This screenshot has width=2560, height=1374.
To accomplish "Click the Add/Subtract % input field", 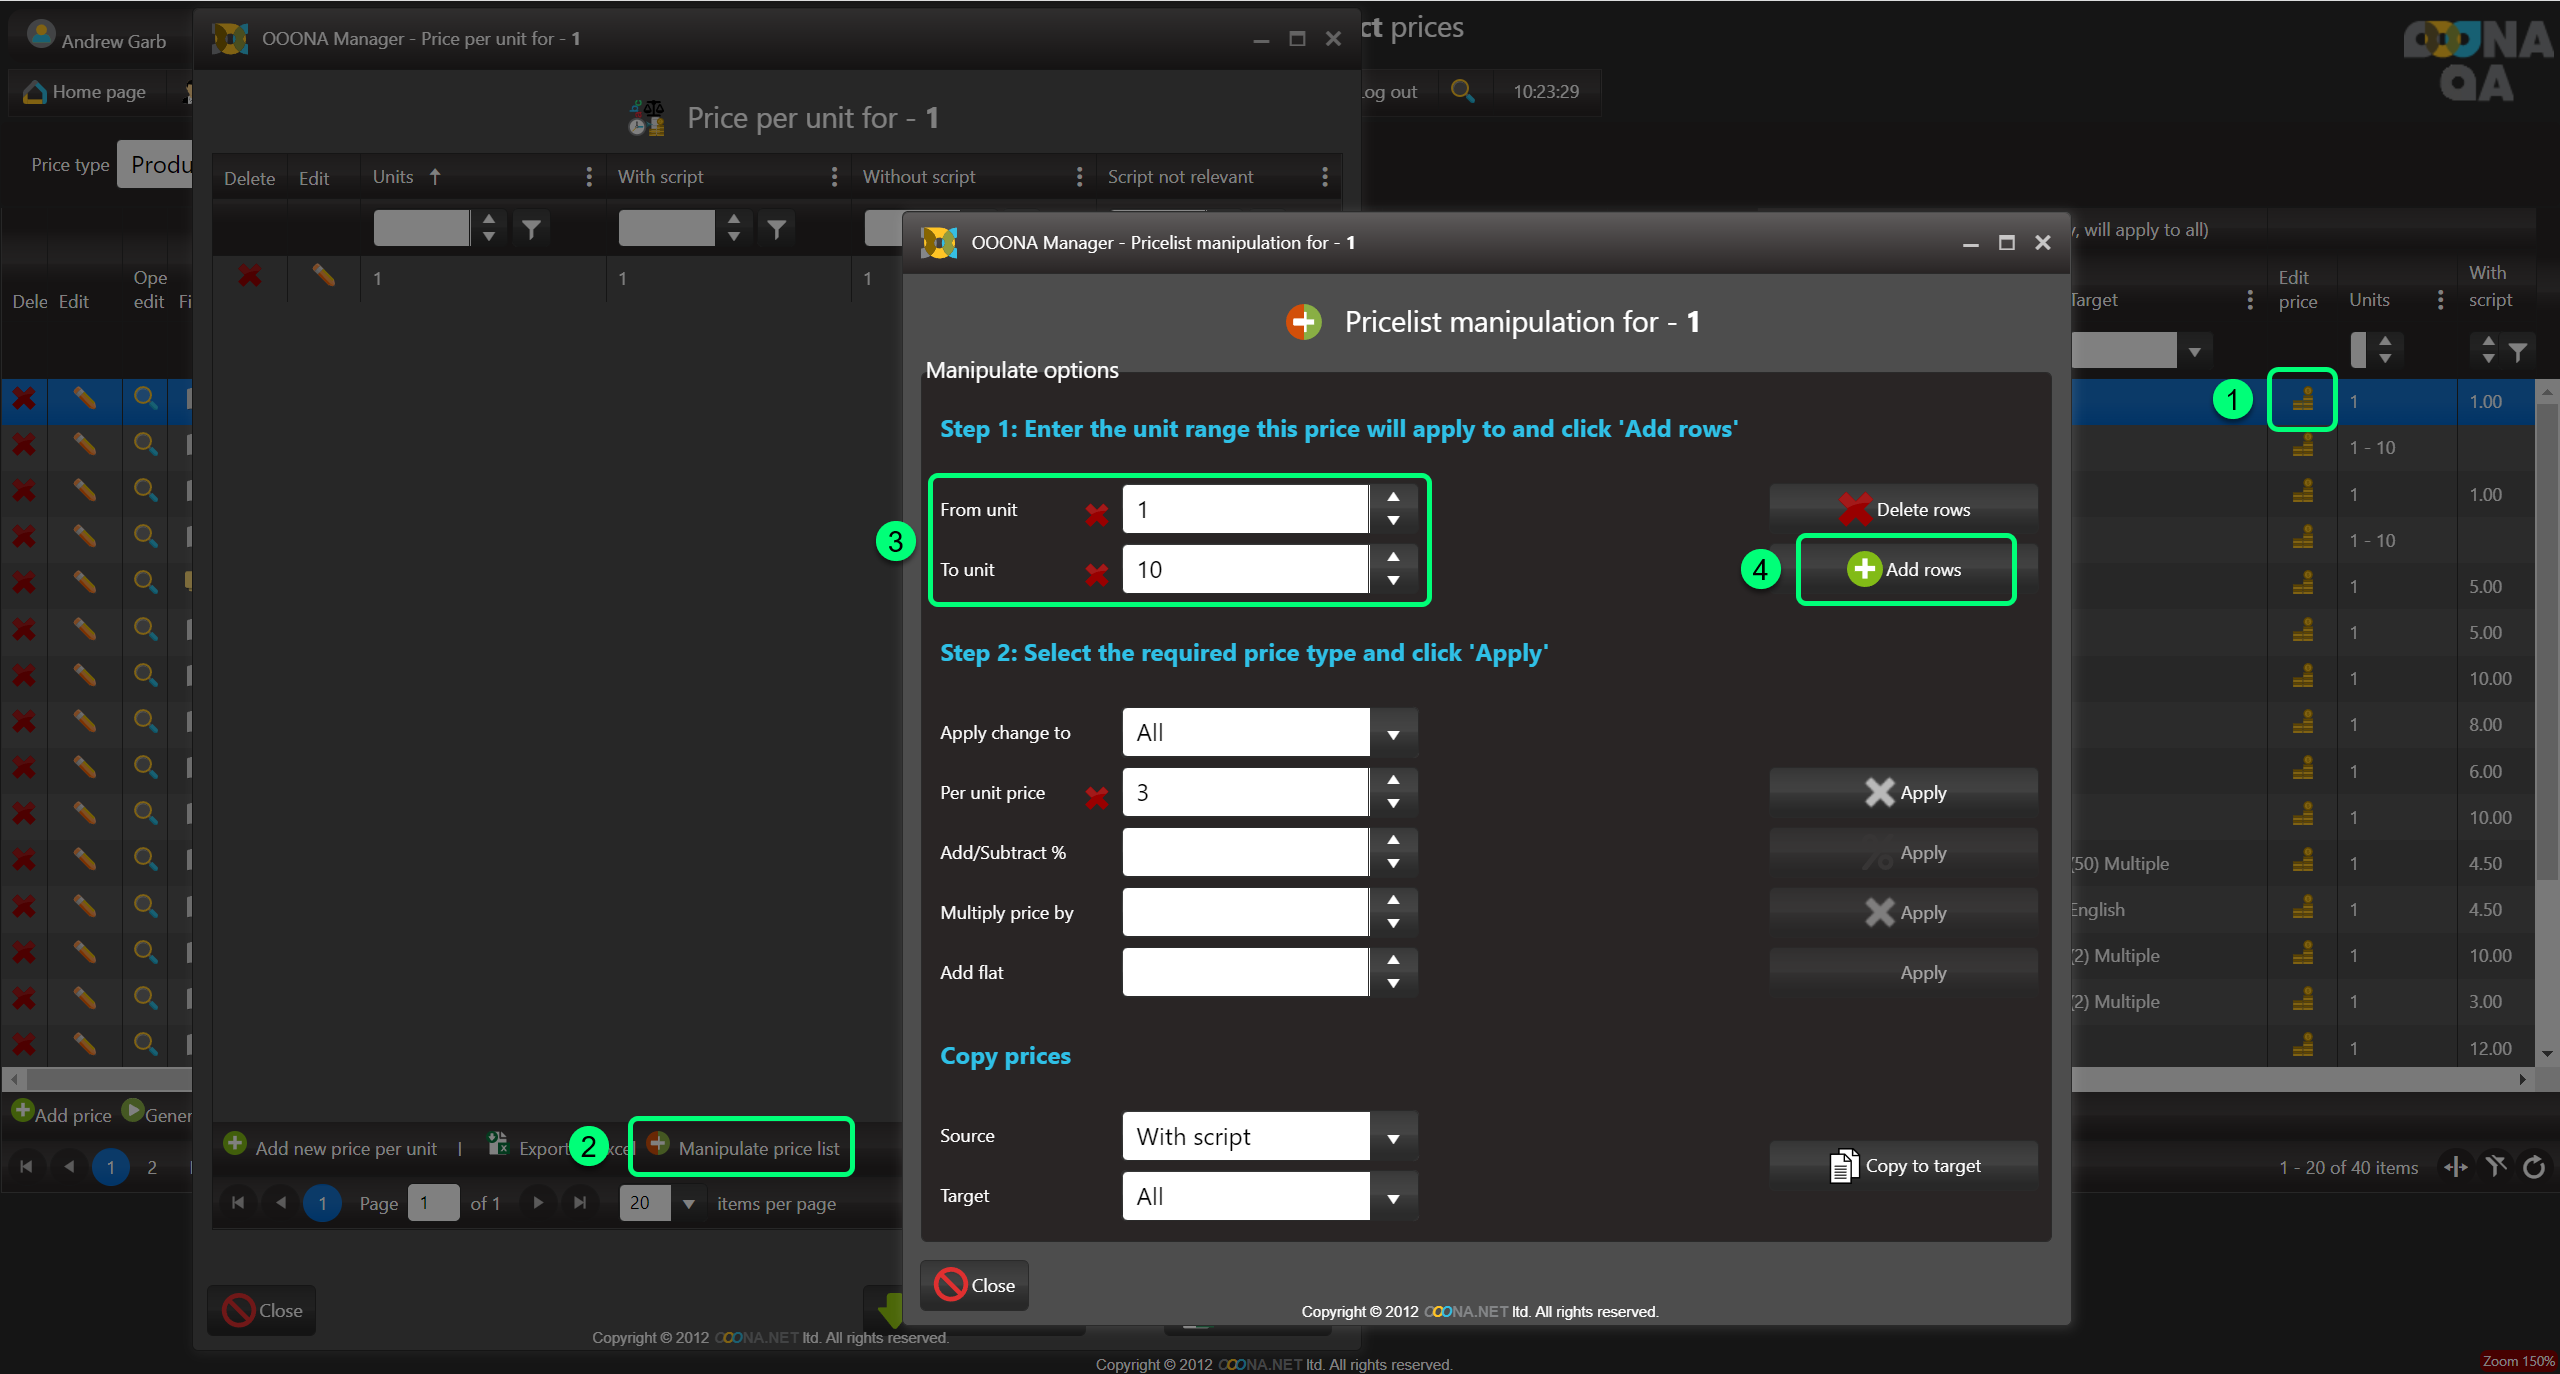I will coord(1245,853).
